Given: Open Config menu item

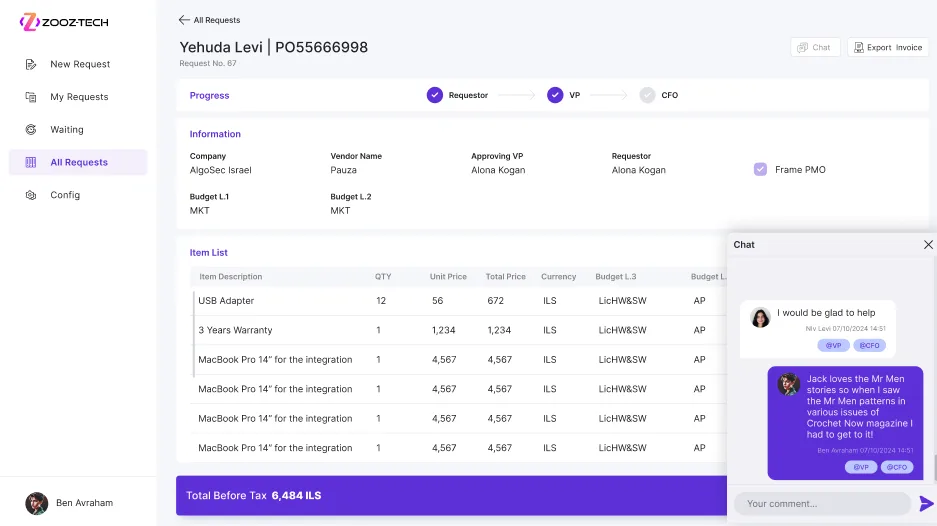Looking at the screenshot, I should (78, 195).
